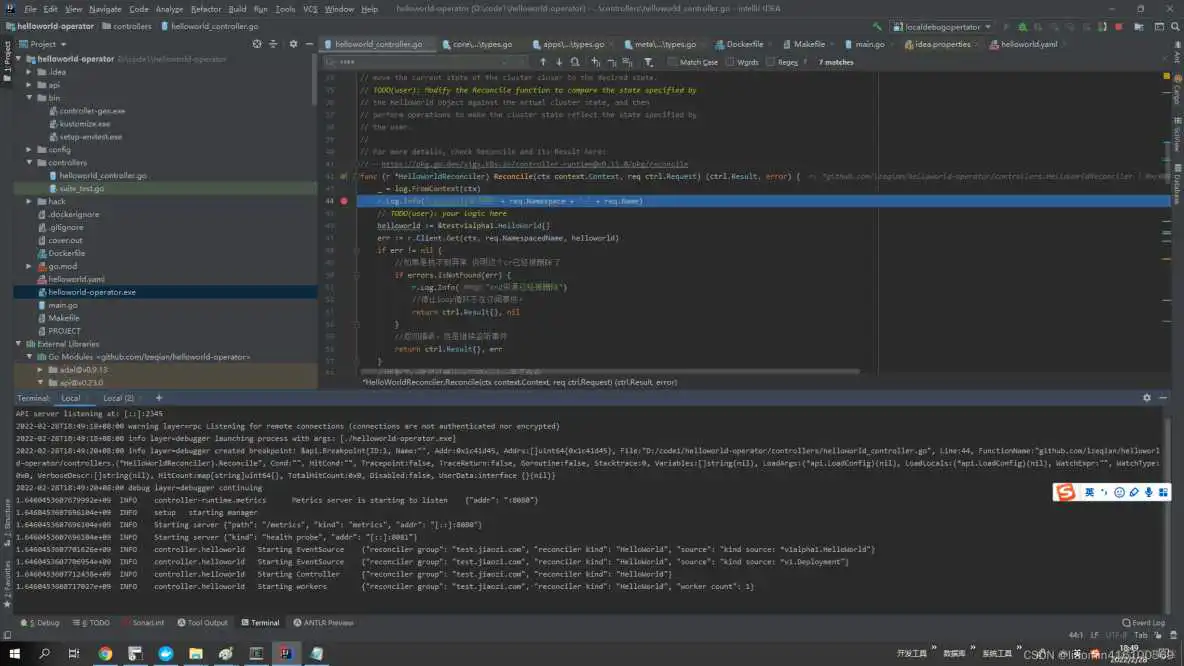
Task: Switch to the Dockerfile editor tab
Action: coord(745,44)
